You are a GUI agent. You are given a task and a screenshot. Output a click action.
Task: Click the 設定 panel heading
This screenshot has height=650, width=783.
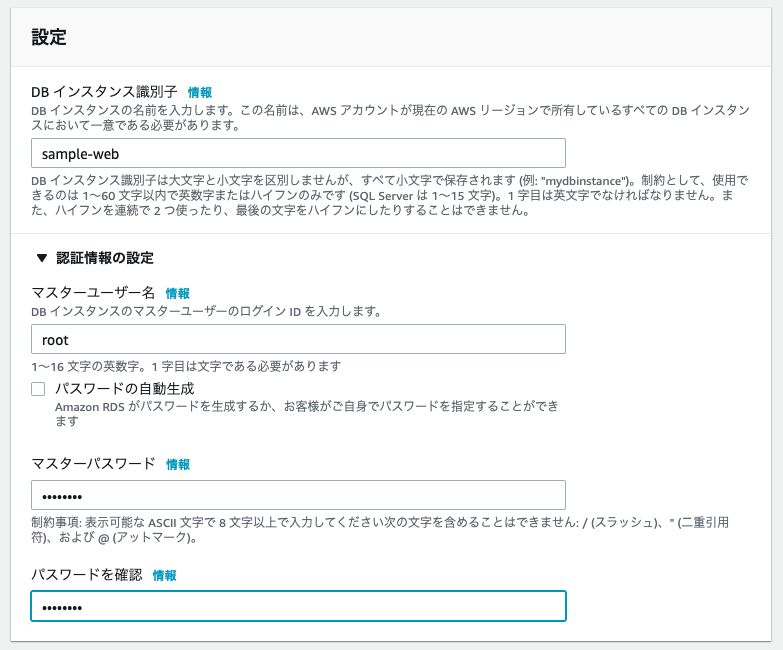[49, 38]
